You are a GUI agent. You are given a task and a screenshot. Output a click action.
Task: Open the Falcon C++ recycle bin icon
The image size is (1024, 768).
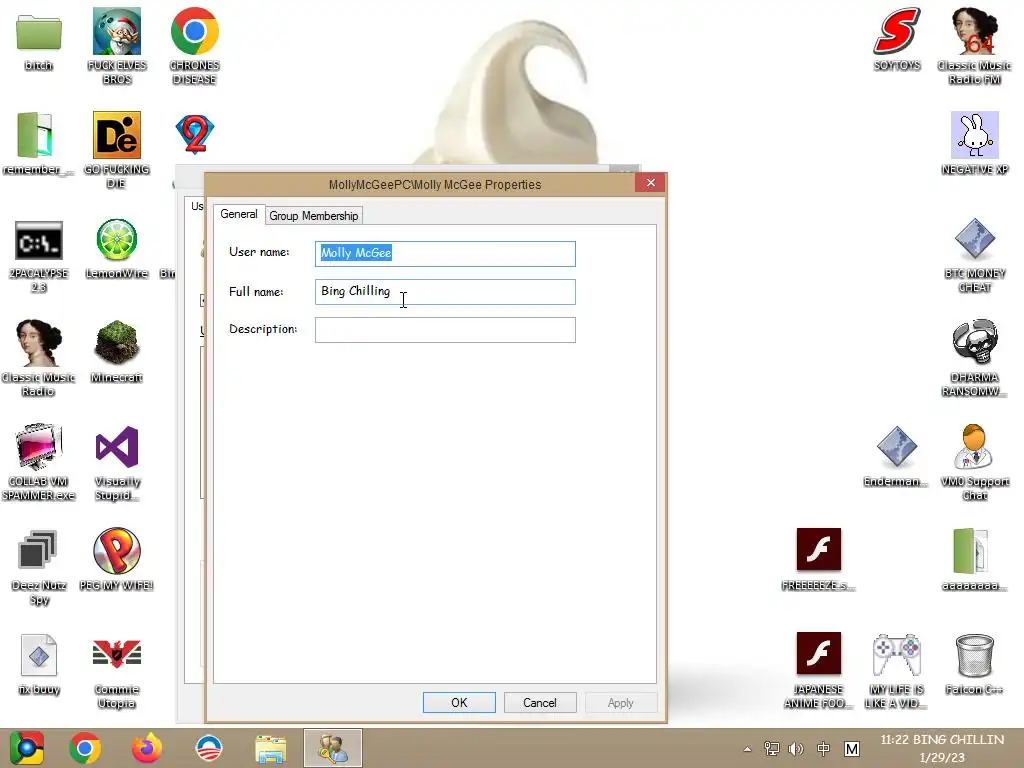coord(974,654)
